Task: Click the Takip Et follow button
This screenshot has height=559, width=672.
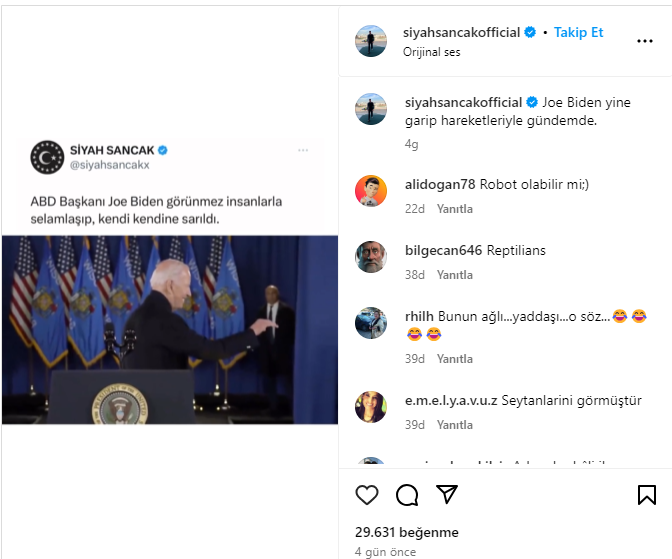Action: point(579,32)
